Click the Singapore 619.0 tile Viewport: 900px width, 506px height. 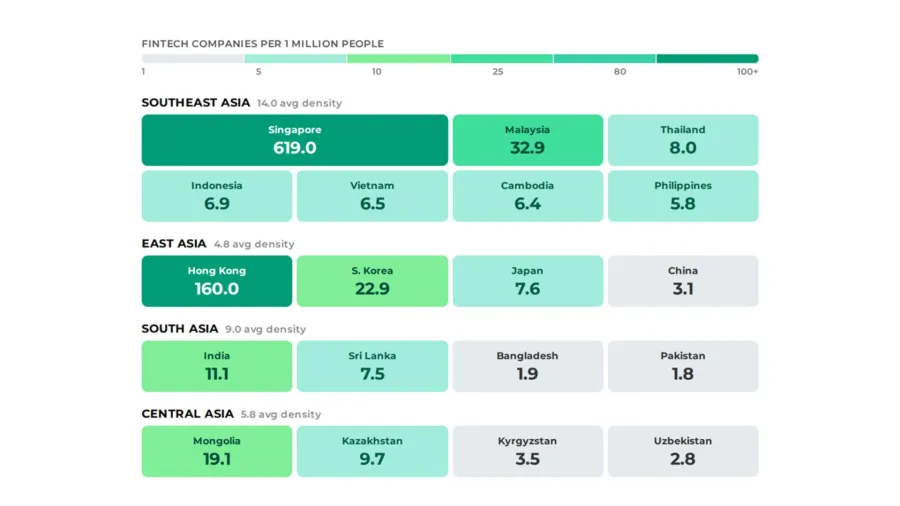[295, 140]
